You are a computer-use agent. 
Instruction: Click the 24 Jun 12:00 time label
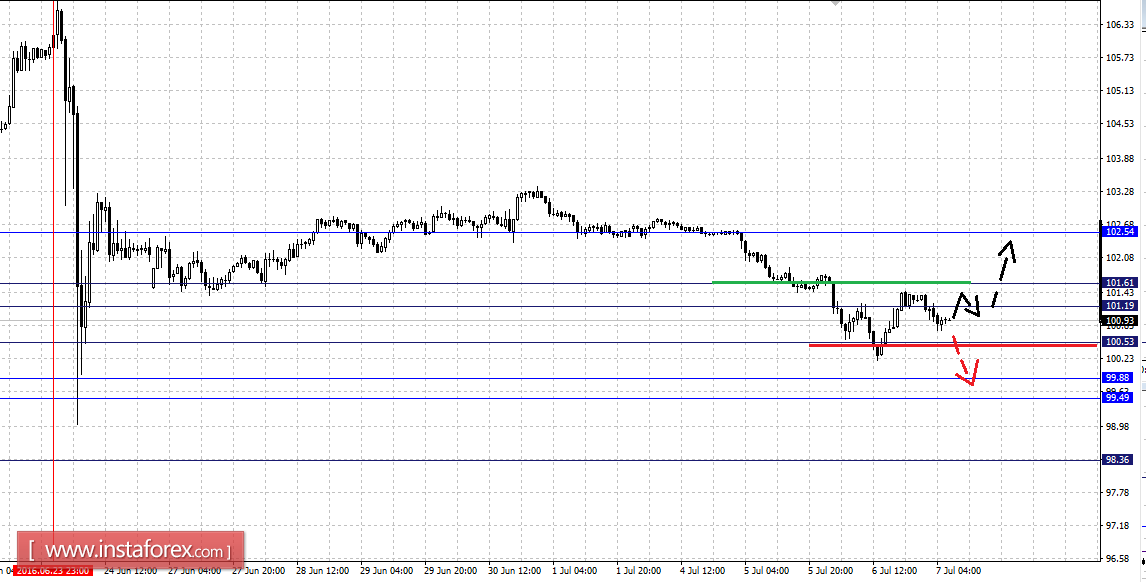131,570
